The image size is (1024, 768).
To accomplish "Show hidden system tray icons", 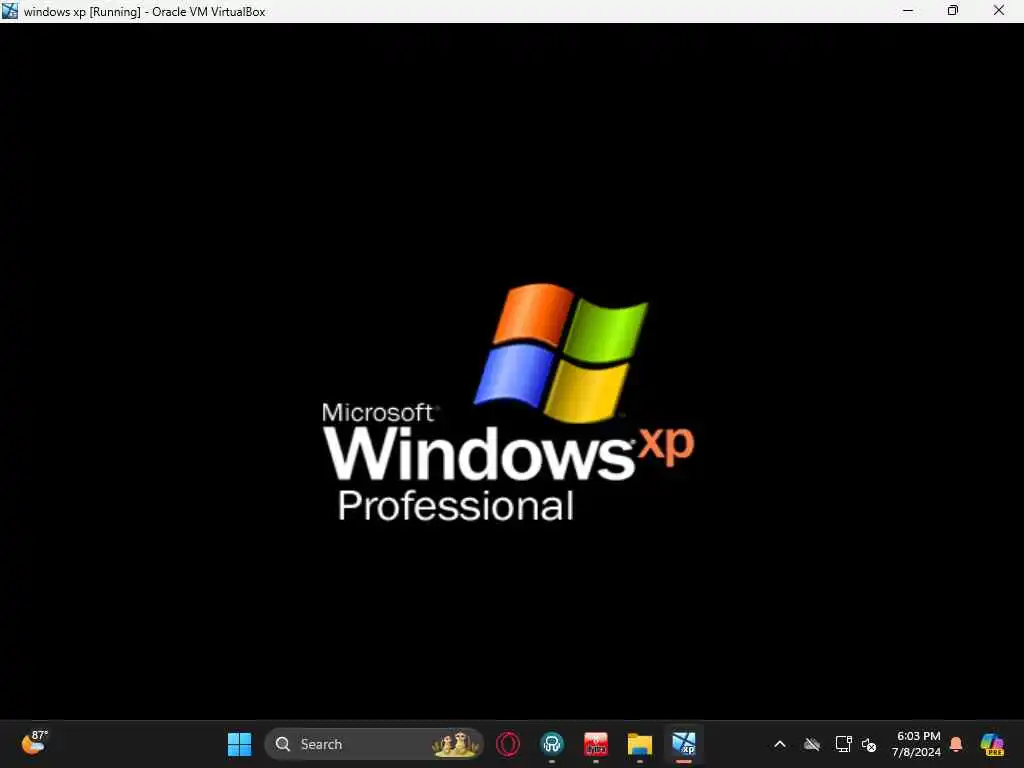I will (x=780, y=744).
